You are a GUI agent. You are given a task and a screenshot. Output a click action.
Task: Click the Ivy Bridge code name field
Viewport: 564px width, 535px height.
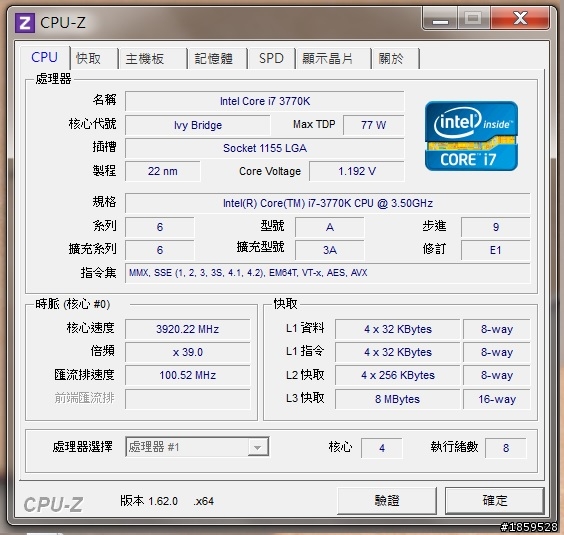(x=198, y=125)
